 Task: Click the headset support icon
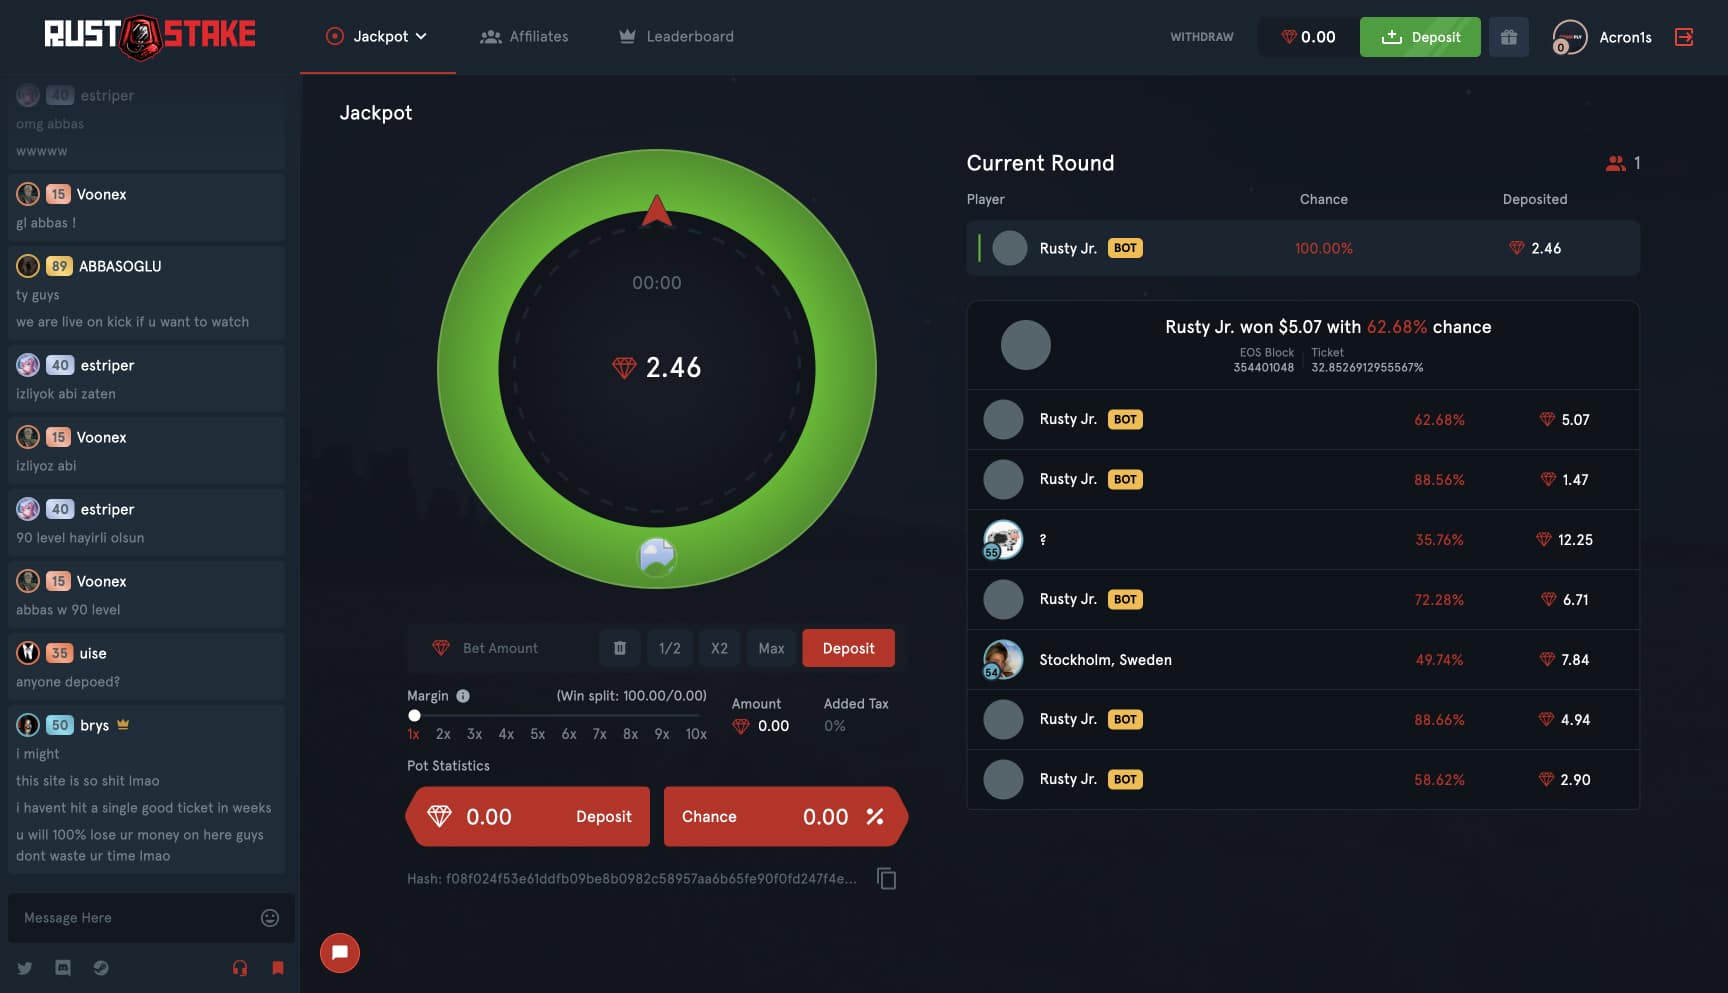240,968
